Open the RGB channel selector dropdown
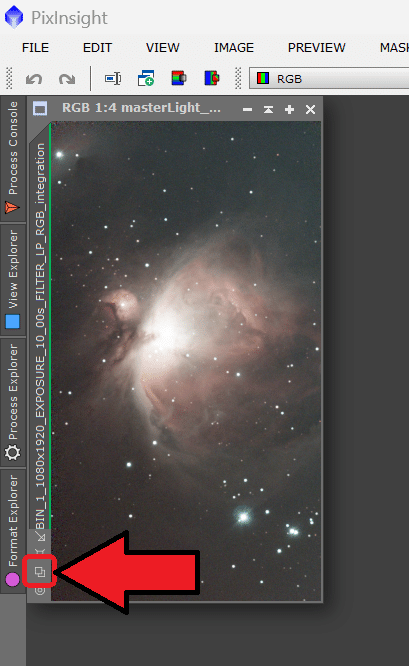Viewport: 409px width, 666px height. click(329, 79)
